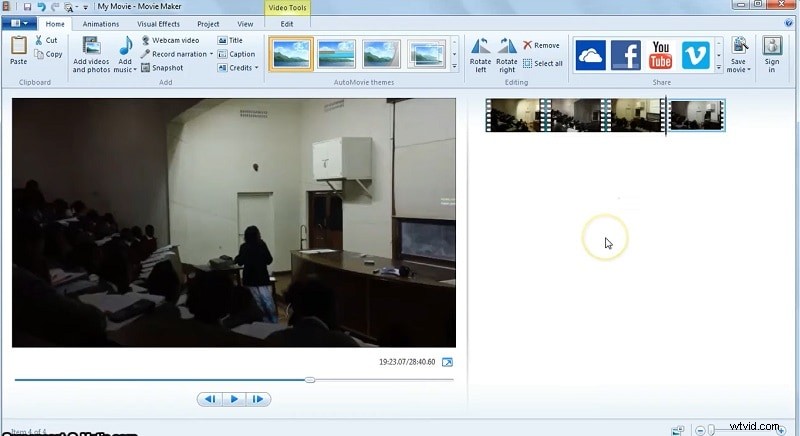Share movie to YouTube

660,55
